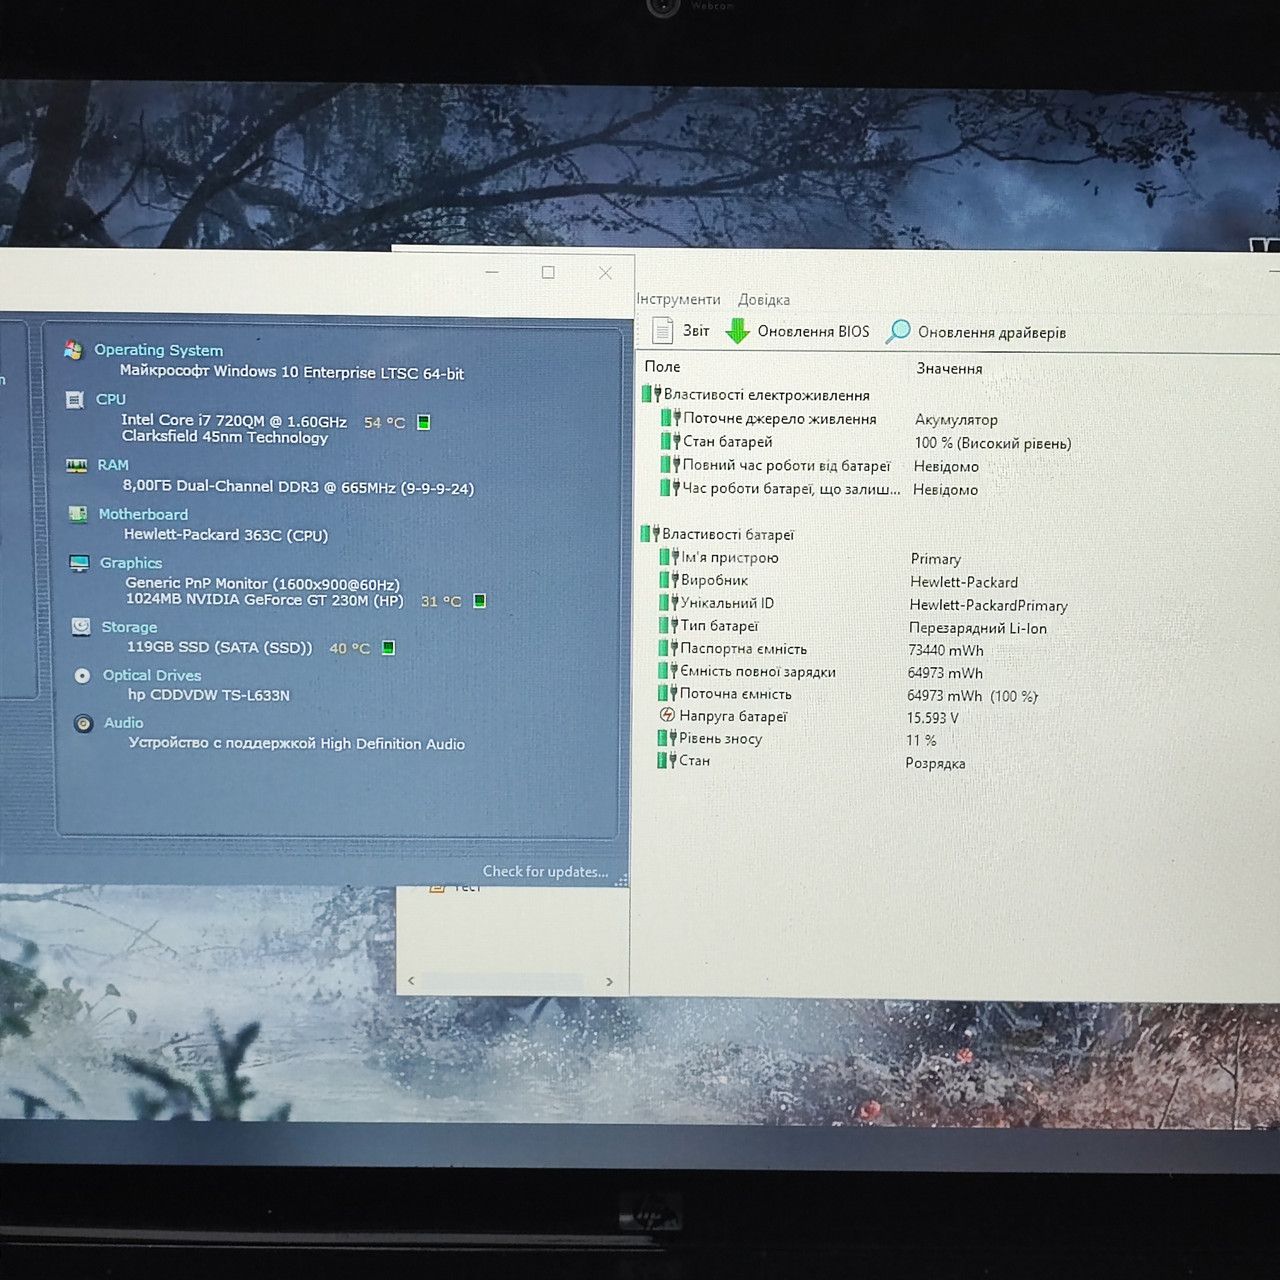The width and height of the screenshot is (1280, 1280).
Task: Click the Check for updates link in Speccy
Action: pyautogui.click(x=545, y=871)
